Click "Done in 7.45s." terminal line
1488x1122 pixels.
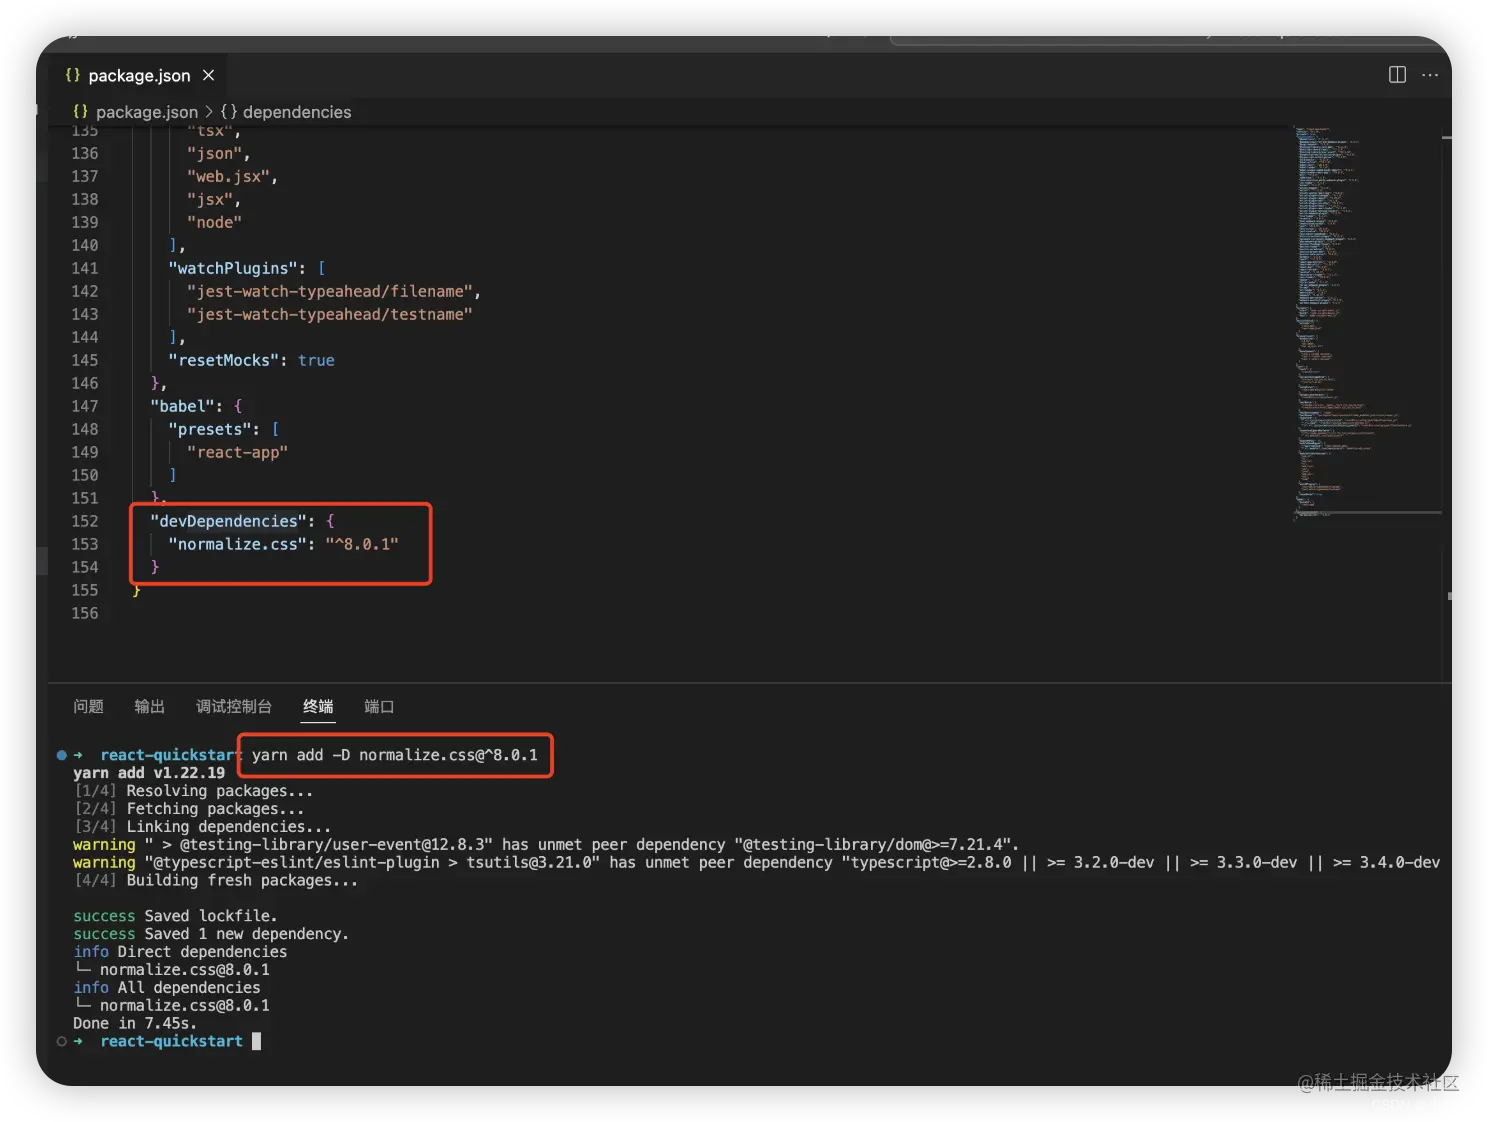pos(135,1023)
